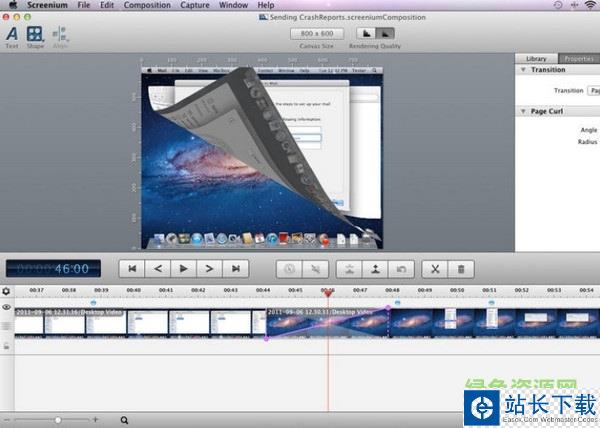Click the timeline settings gear icon

[6, 291]
